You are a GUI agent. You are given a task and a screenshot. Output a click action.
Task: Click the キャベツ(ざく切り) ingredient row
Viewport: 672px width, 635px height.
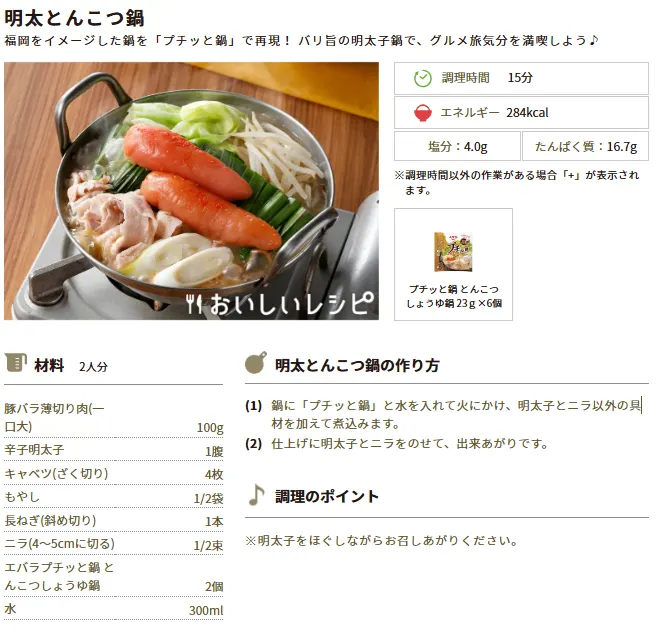[x=114, y=473]
